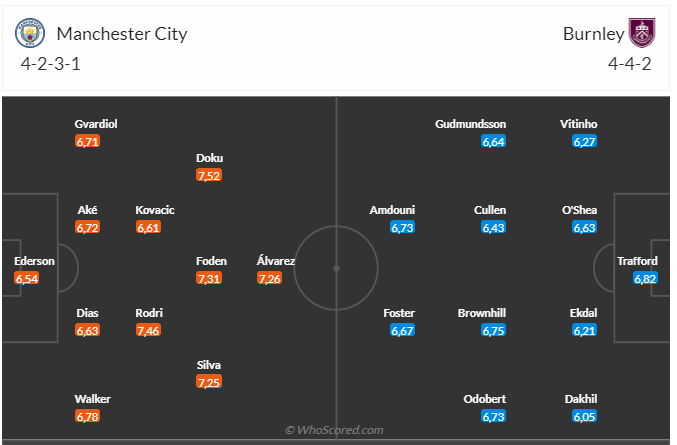Open the WhoScored.com watermark link
Screen dimensions: 677x445
pyautogui.click(x=334, y=430)
